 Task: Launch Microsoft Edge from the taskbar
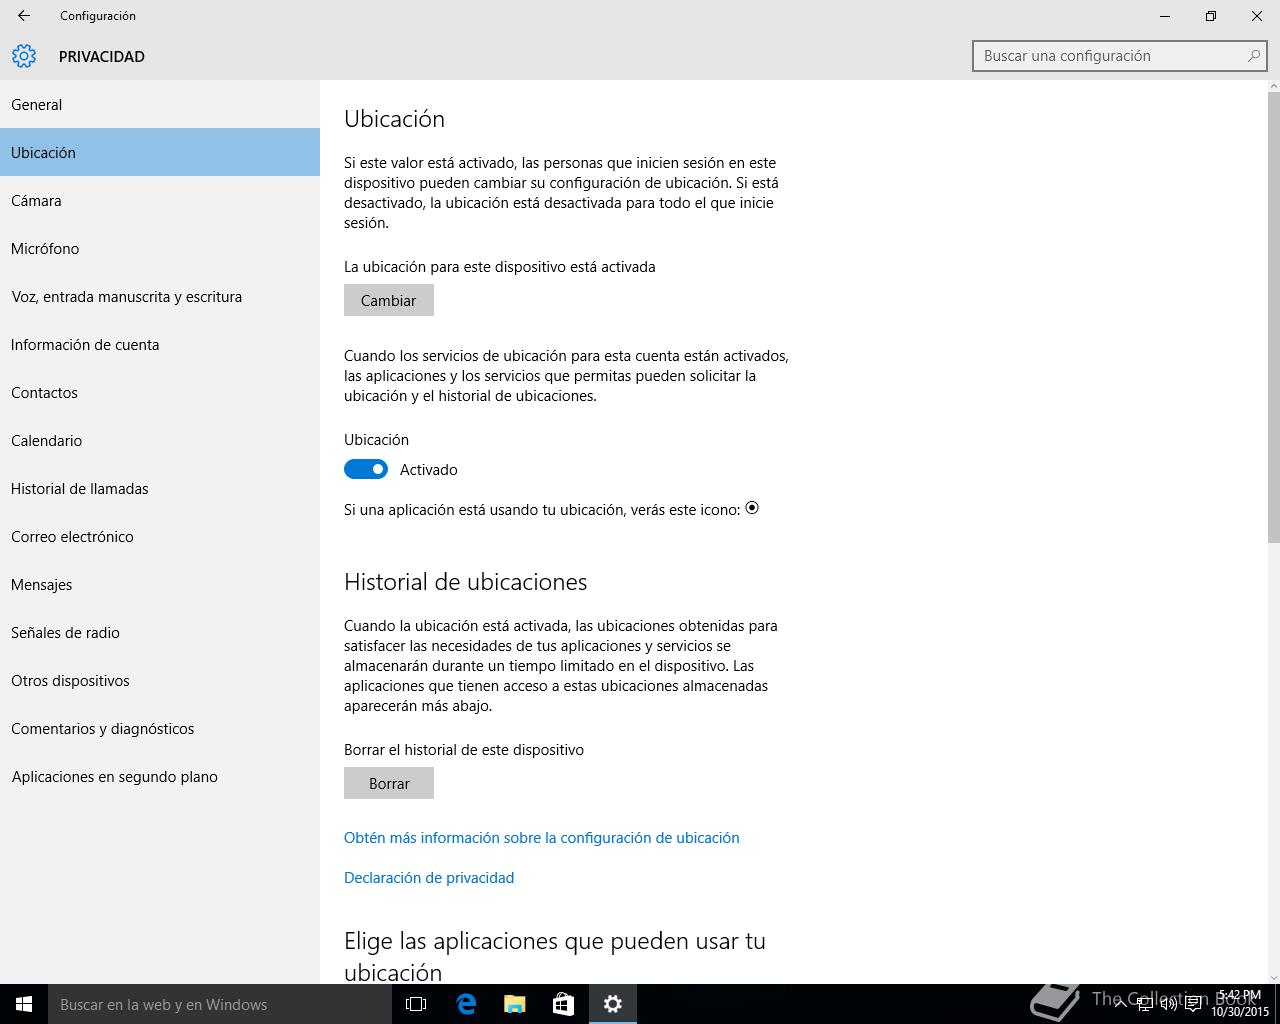coord(466,1004)
